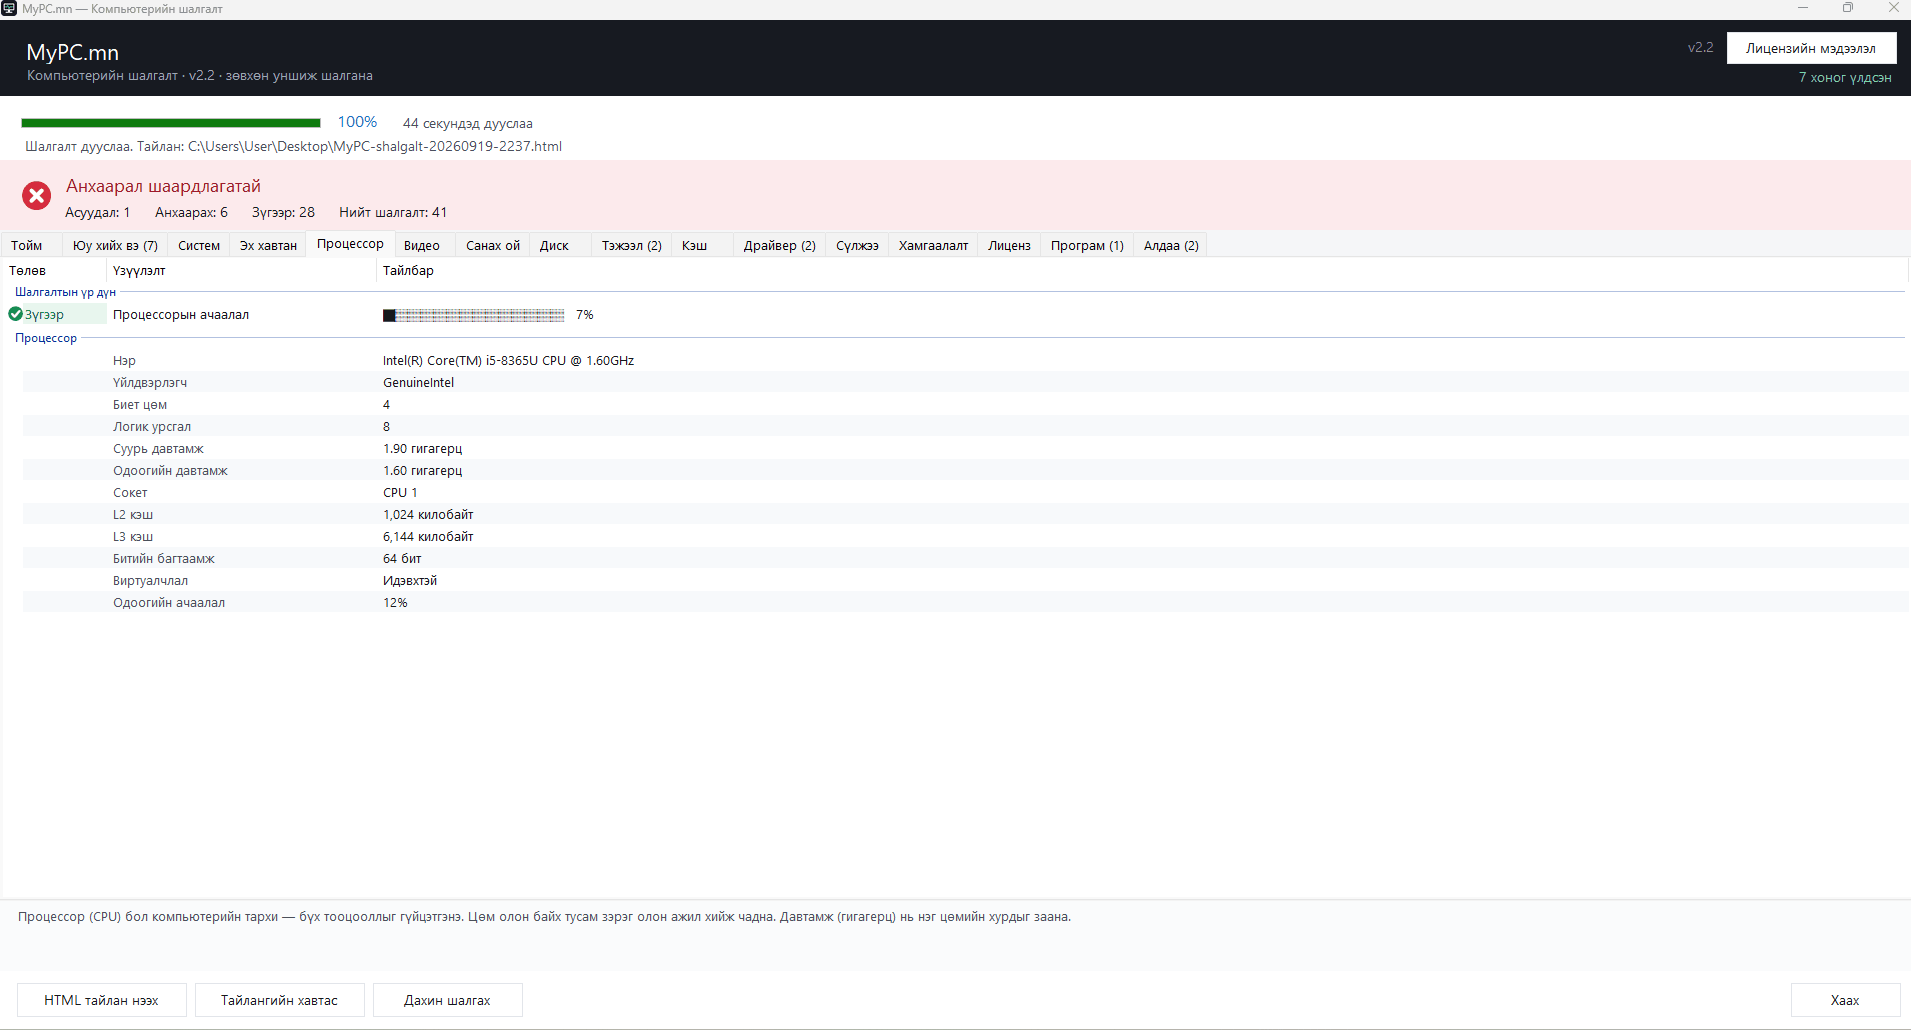The image size is (1911, 1030).
Task: Click the Үзүүлэлт column header
Action: point(241,270)
